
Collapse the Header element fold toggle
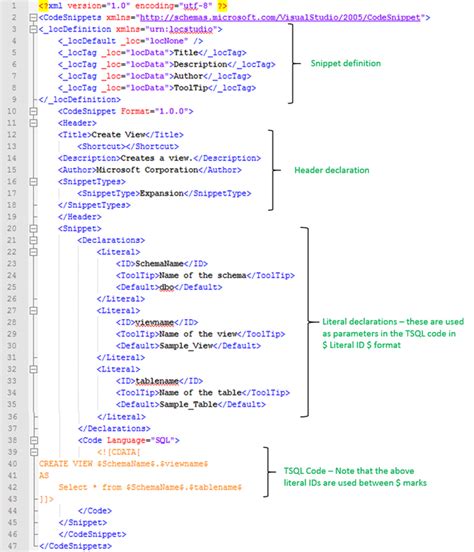(33, 123)
